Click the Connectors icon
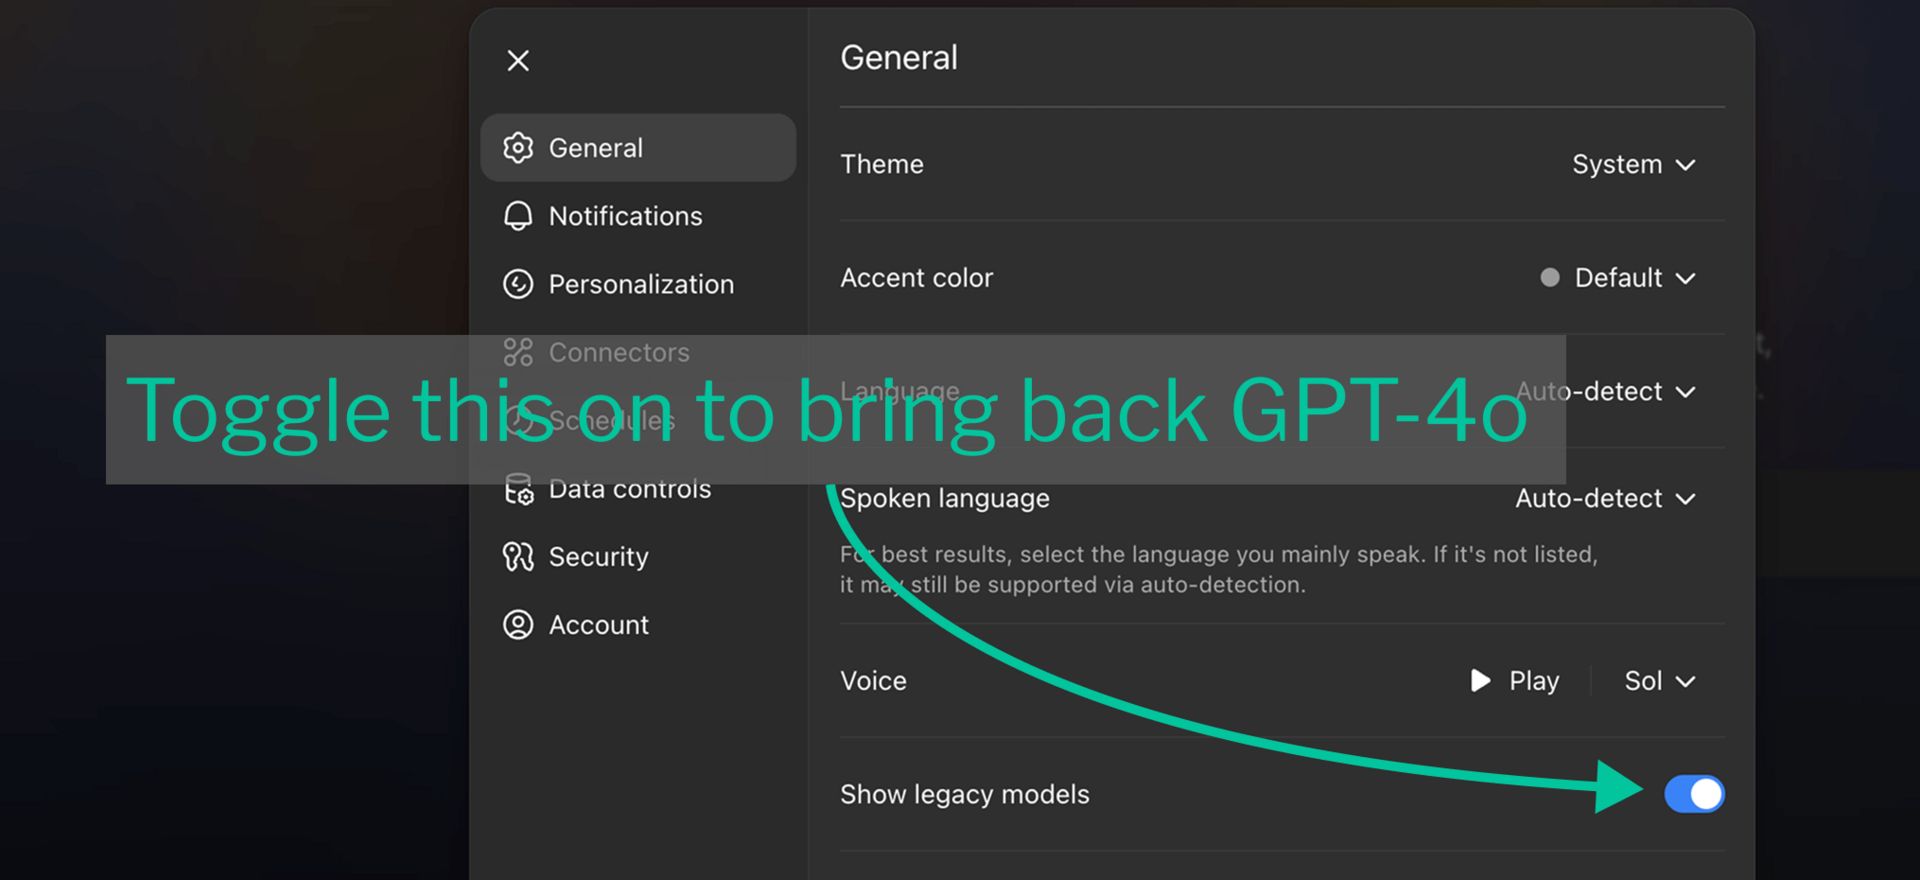Image resolution: width=1920 pixels, height=880 pixels. 518,352
